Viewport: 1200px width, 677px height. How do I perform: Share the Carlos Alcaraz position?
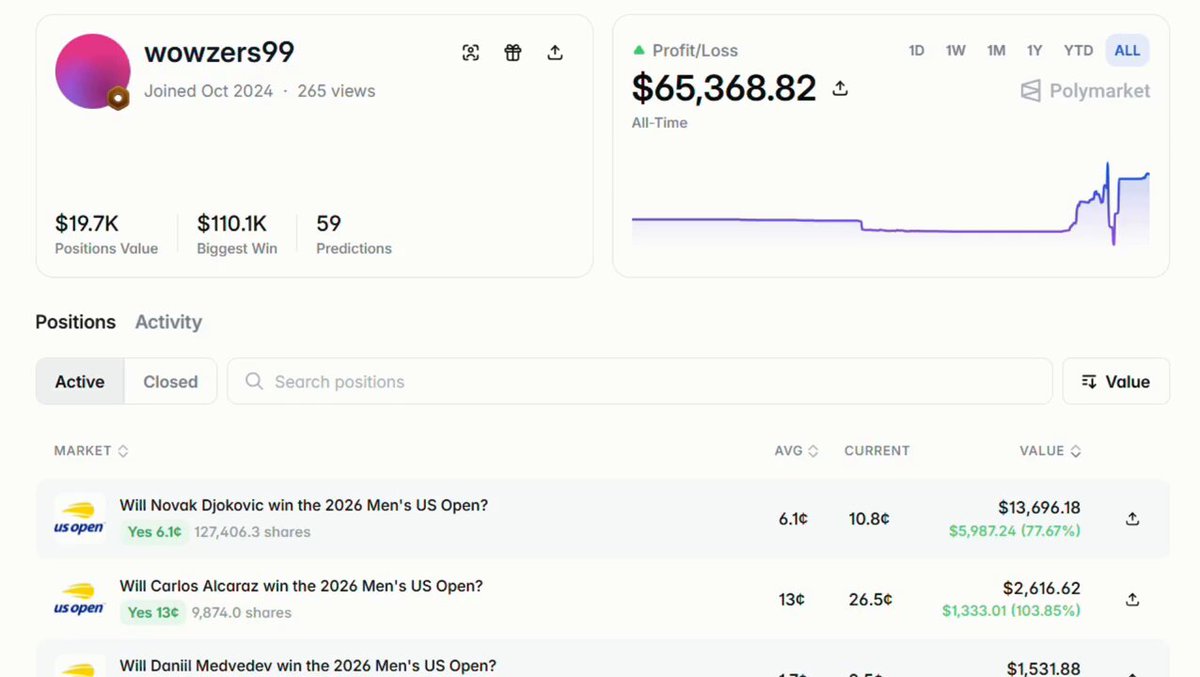(1132, 599)
